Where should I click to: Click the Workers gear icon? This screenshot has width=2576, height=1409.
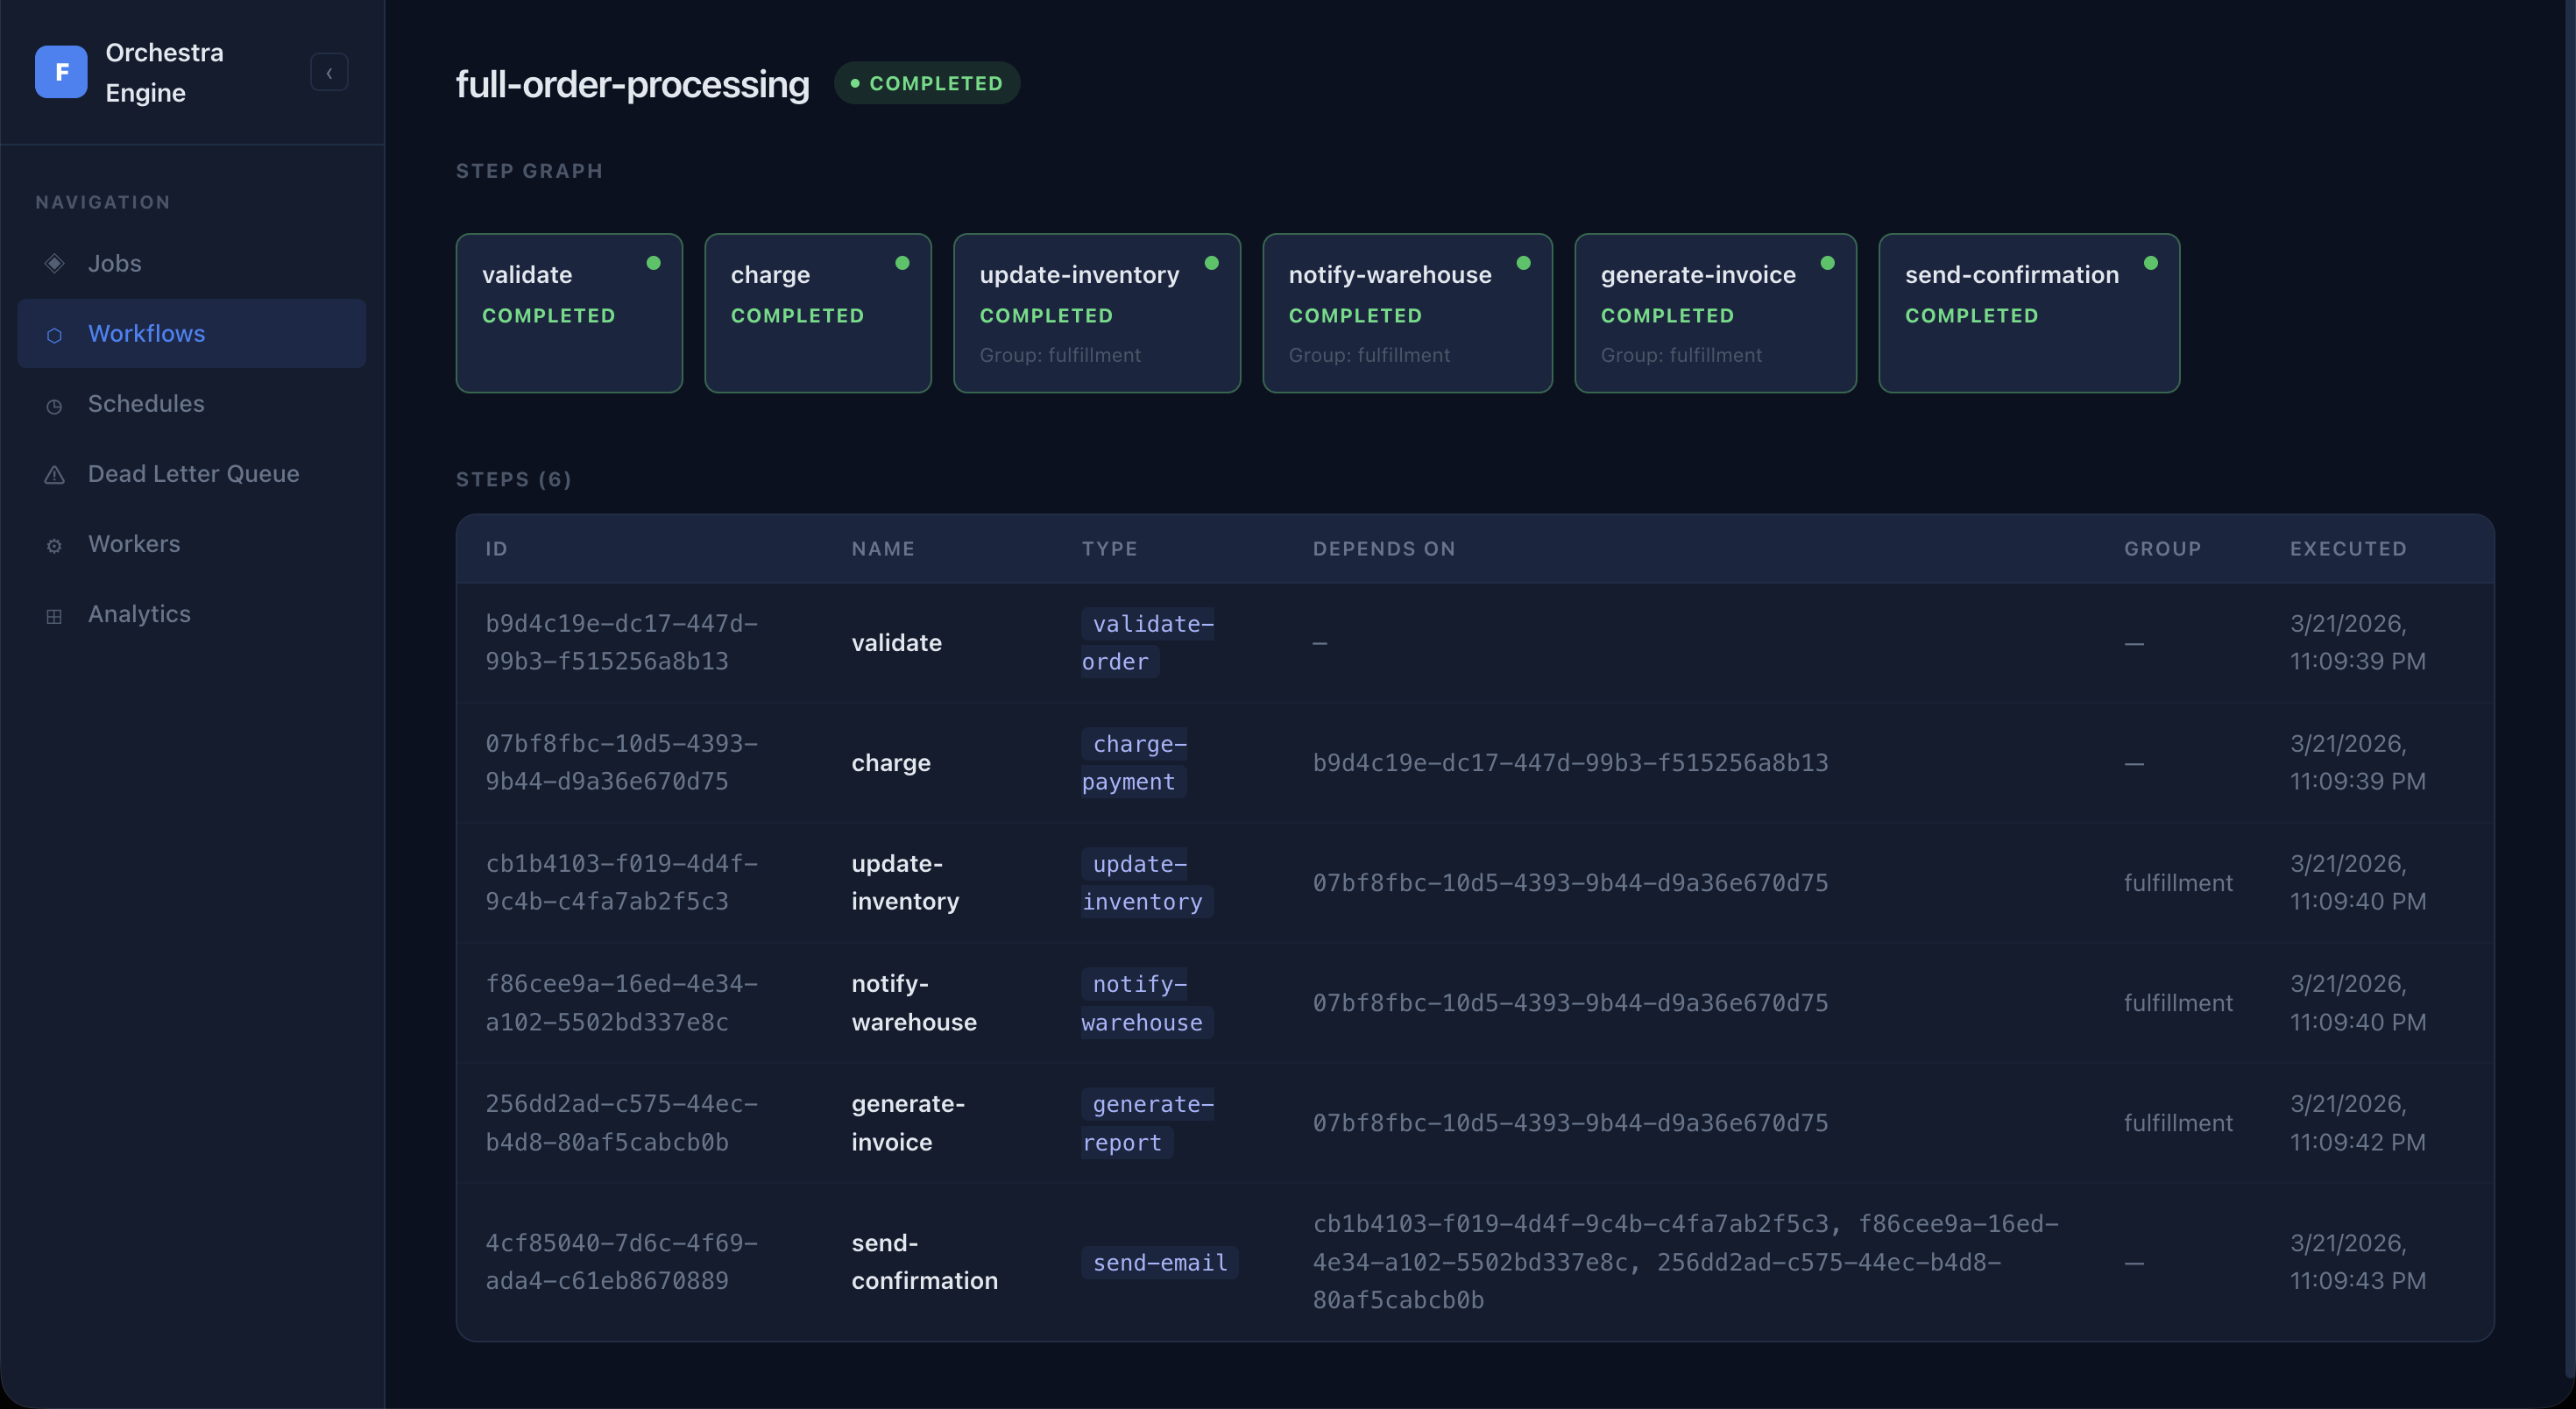pyautogui.click(x=54, y=545)
